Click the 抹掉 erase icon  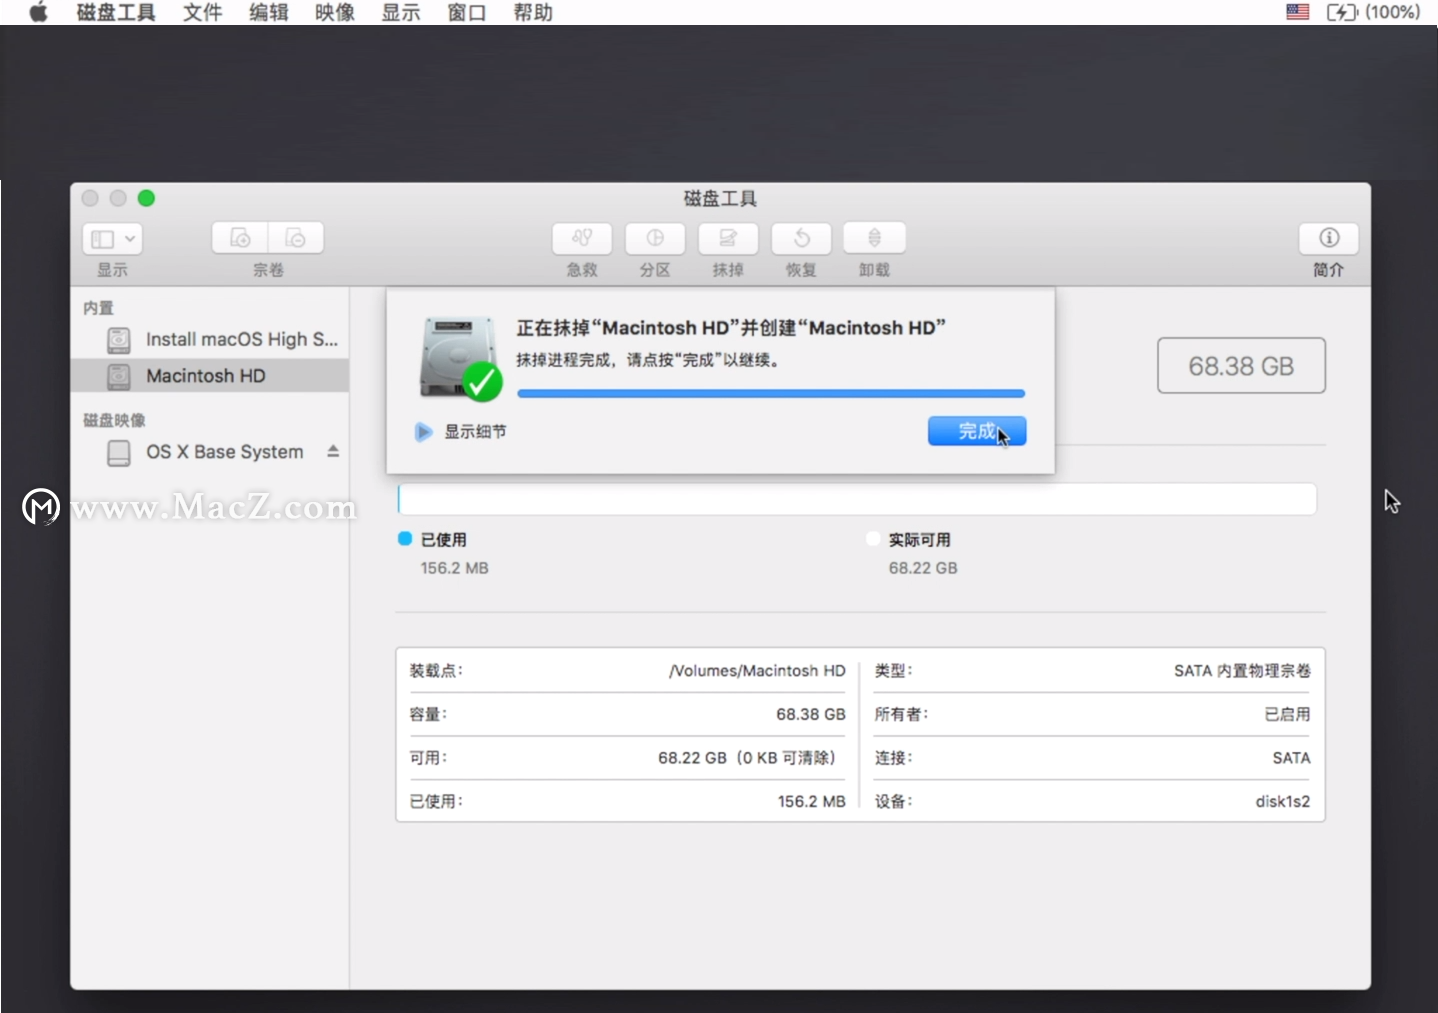point(728,238)
